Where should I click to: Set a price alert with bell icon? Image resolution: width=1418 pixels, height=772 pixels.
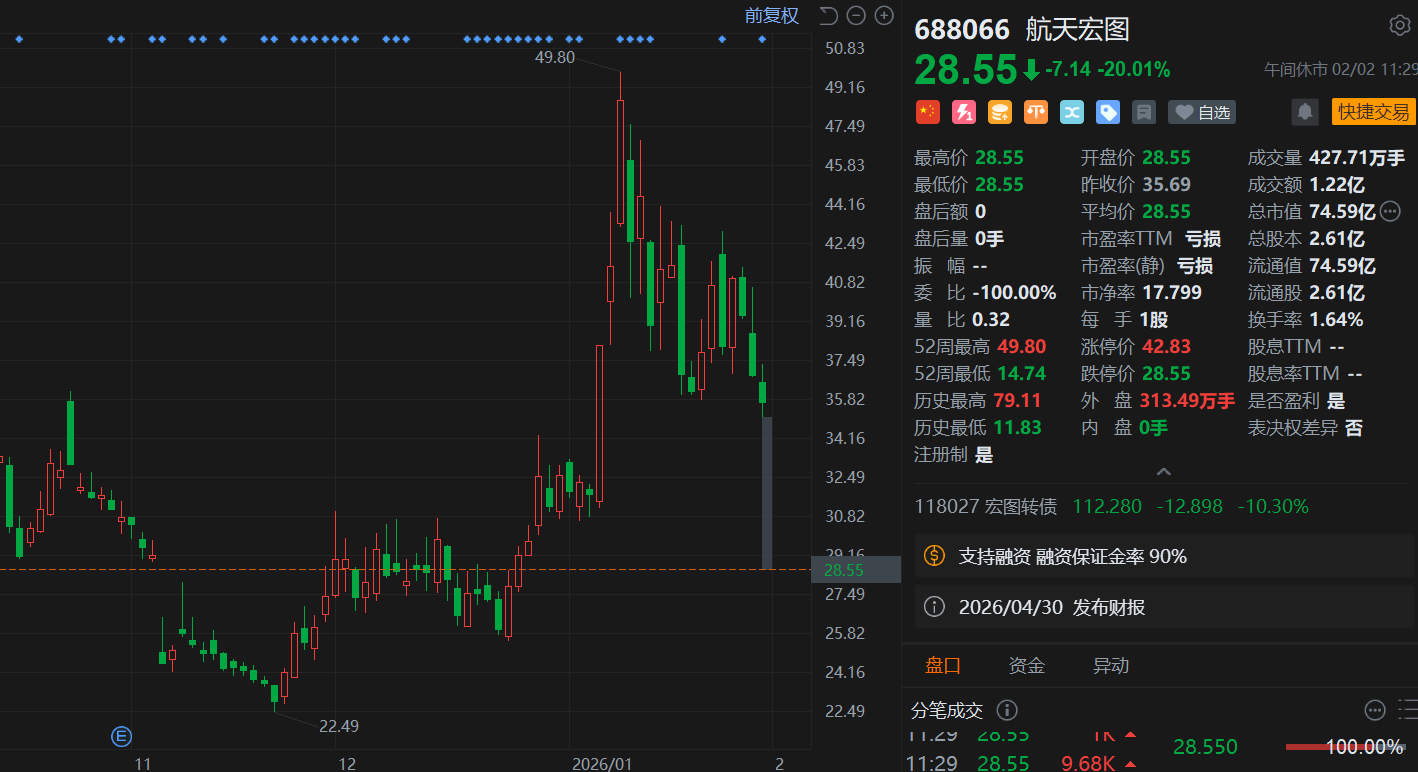(1305, 112)
